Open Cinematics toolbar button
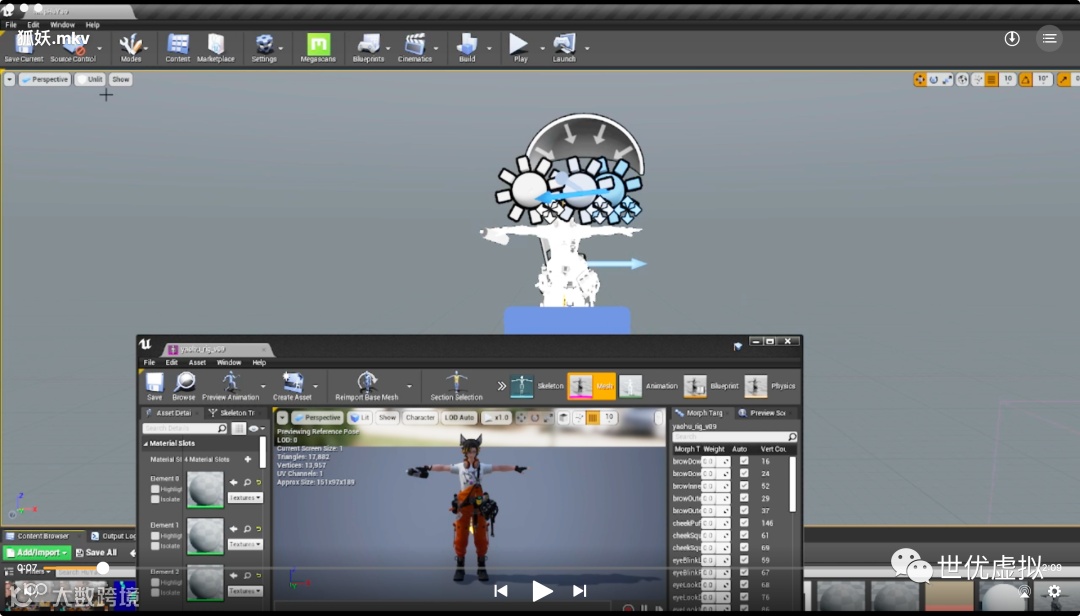This screenshot has width=1080, height=616. 415,48
